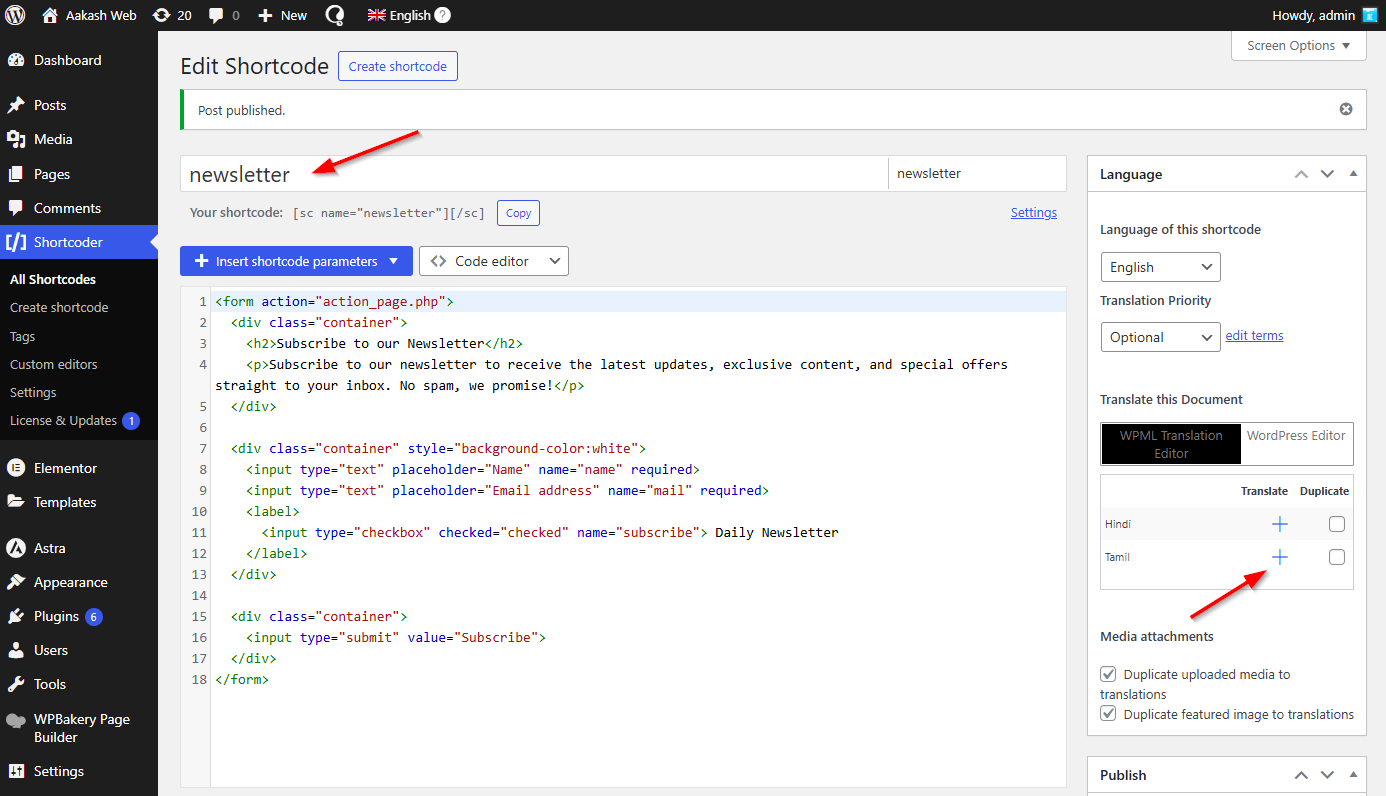Screen dimensions: 1386x796
Task: Open the 20 pending updates icon
Action: [x=161, y=15]
